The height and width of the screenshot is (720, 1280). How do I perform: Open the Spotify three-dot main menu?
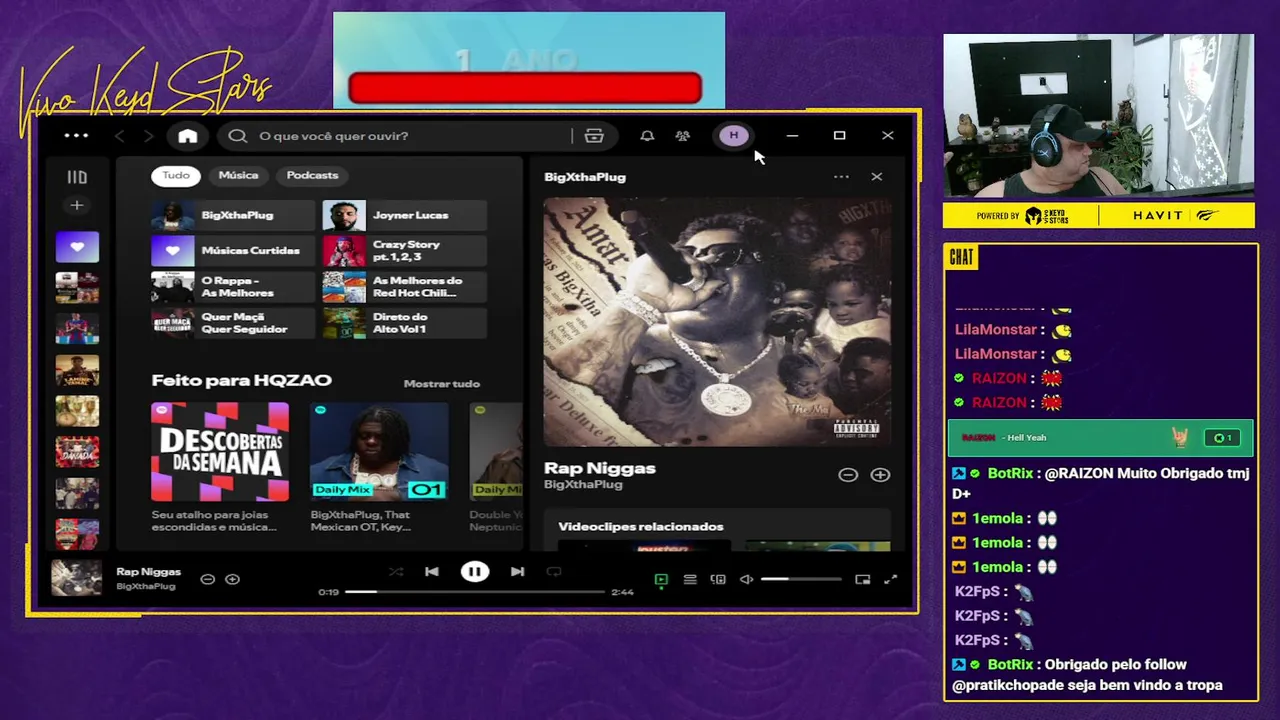click(76, 136)
